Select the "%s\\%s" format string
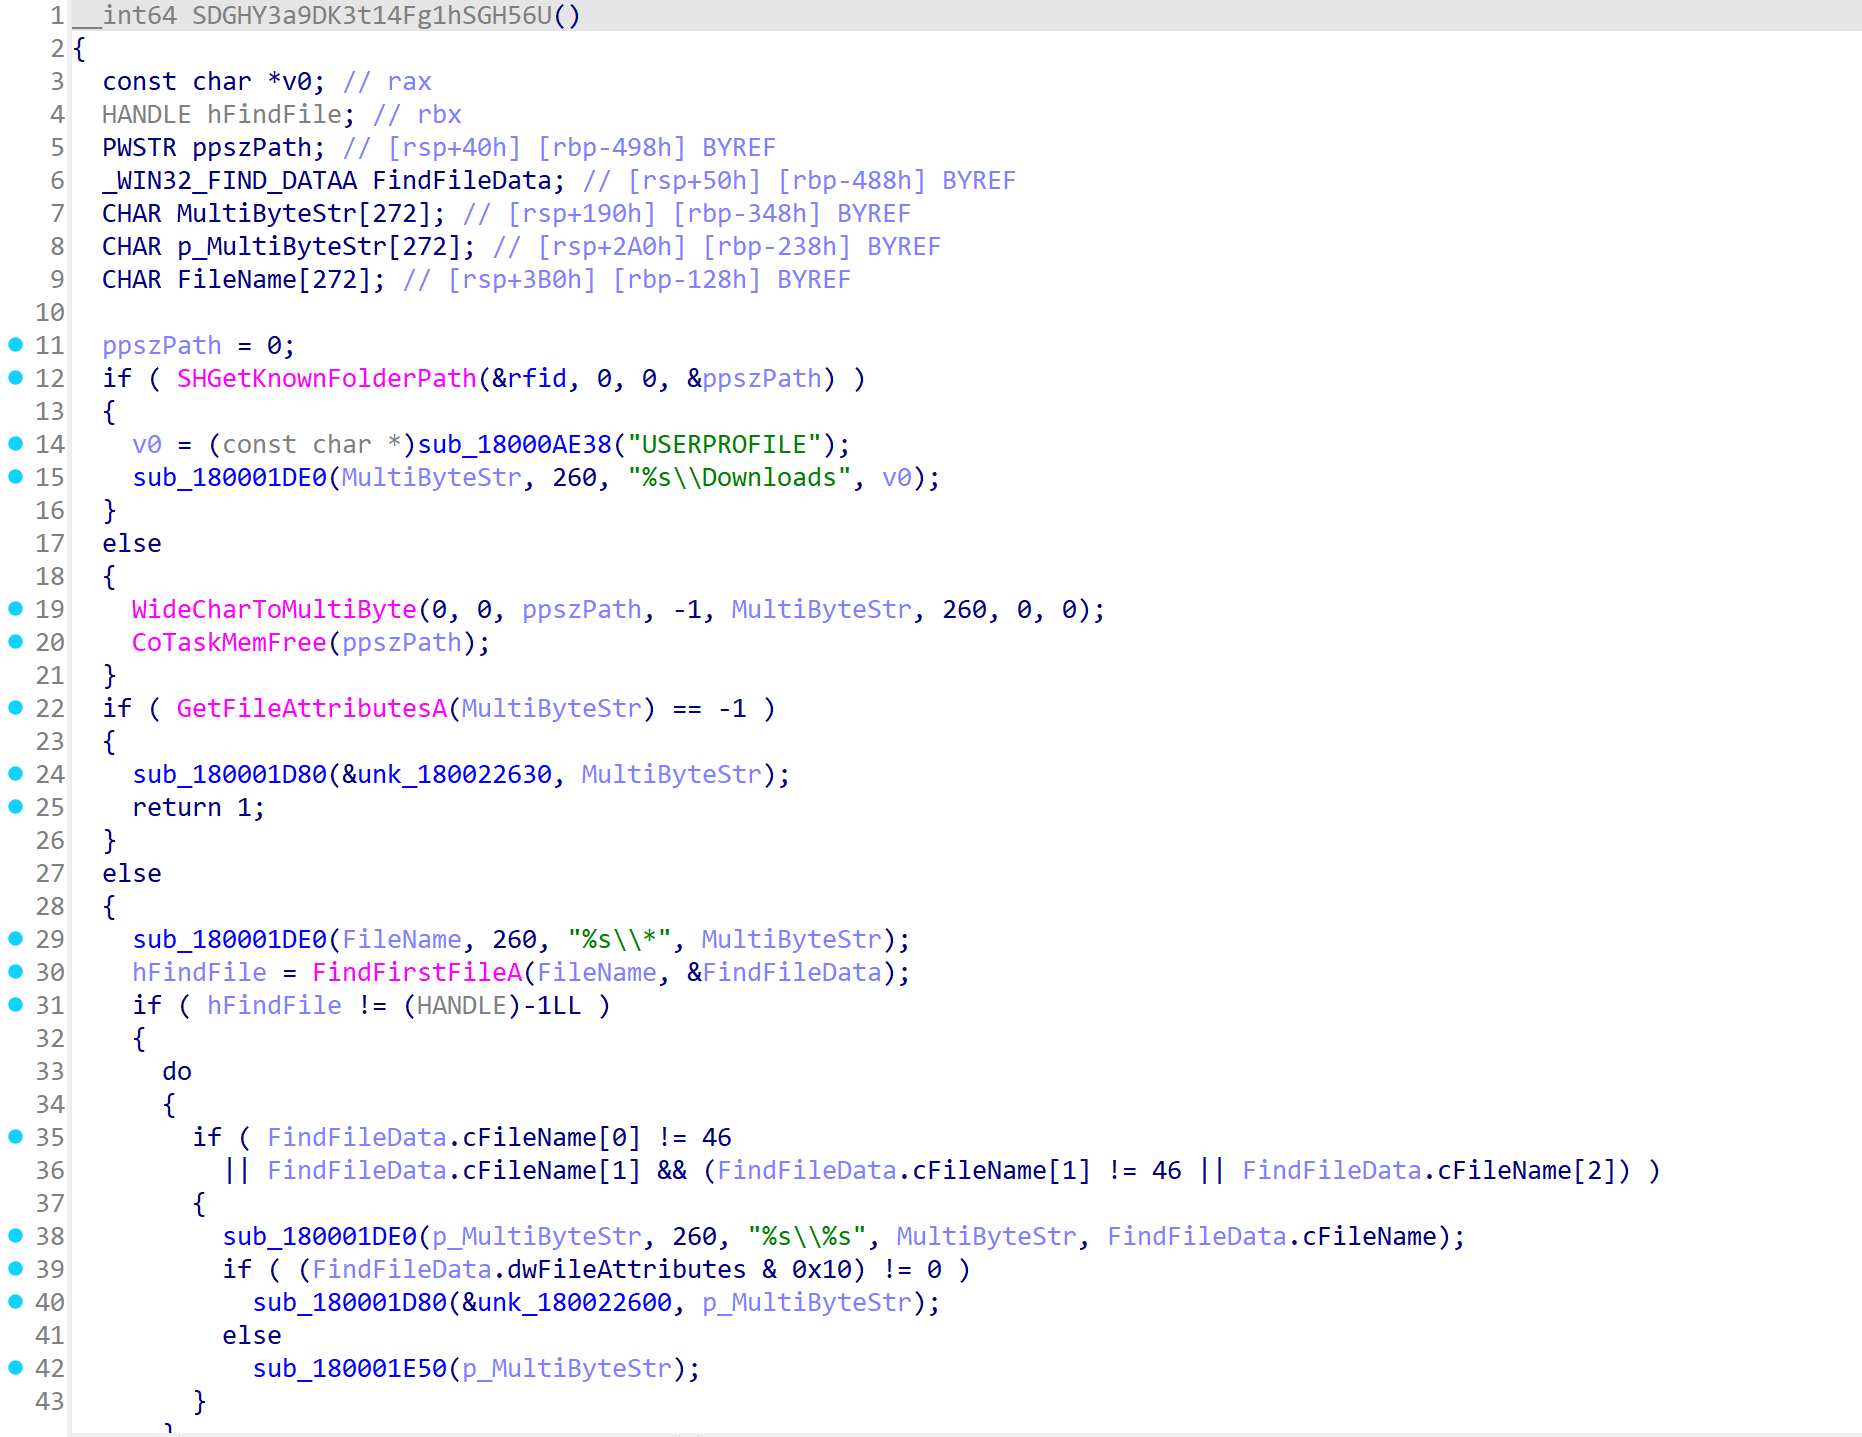 pyautogui.click(x=807, y=1237)
